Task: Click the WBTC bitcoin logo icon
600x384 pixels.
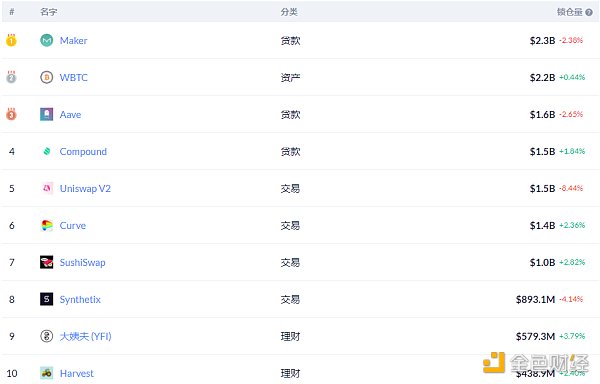Action: point(47,77)
